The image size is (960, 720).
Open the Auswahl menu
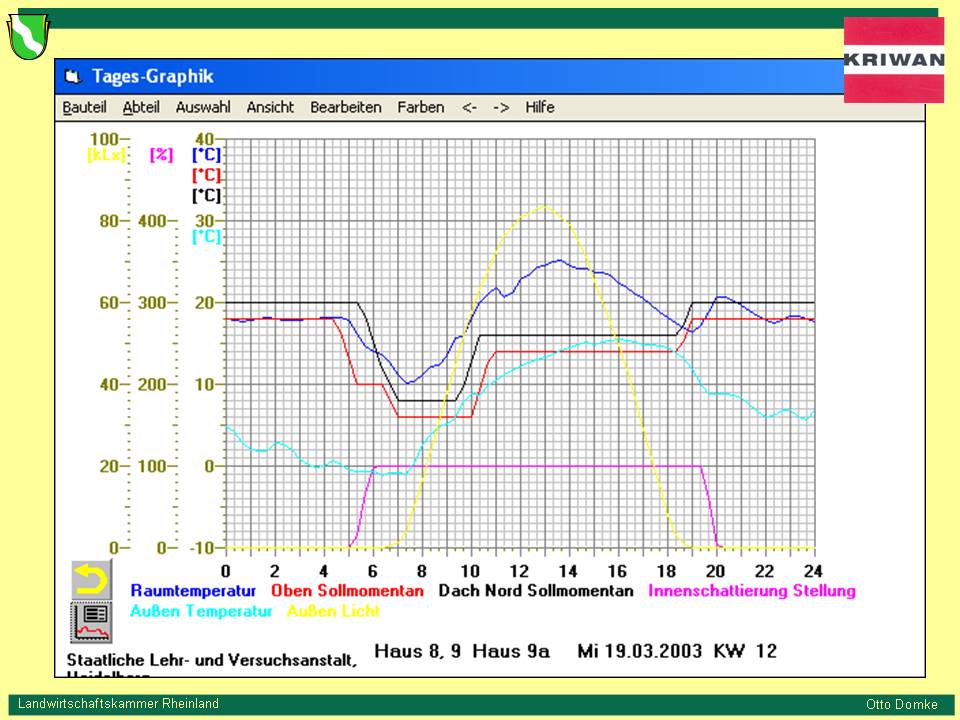tap(203, 107)
